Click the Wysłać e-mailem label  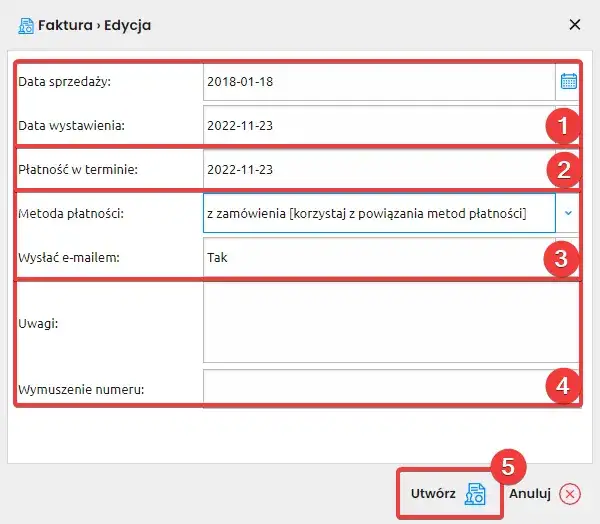tap(69, 258)
